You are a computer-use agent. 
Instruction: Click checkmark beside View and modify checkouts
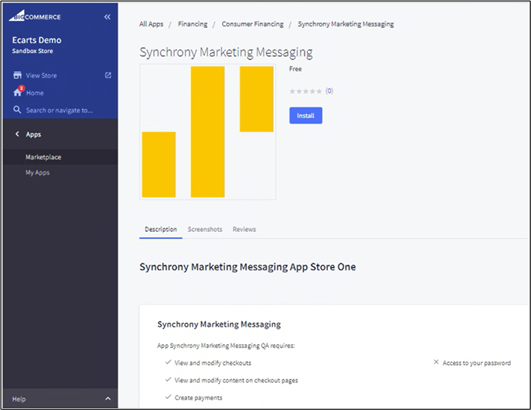[168, 362]
